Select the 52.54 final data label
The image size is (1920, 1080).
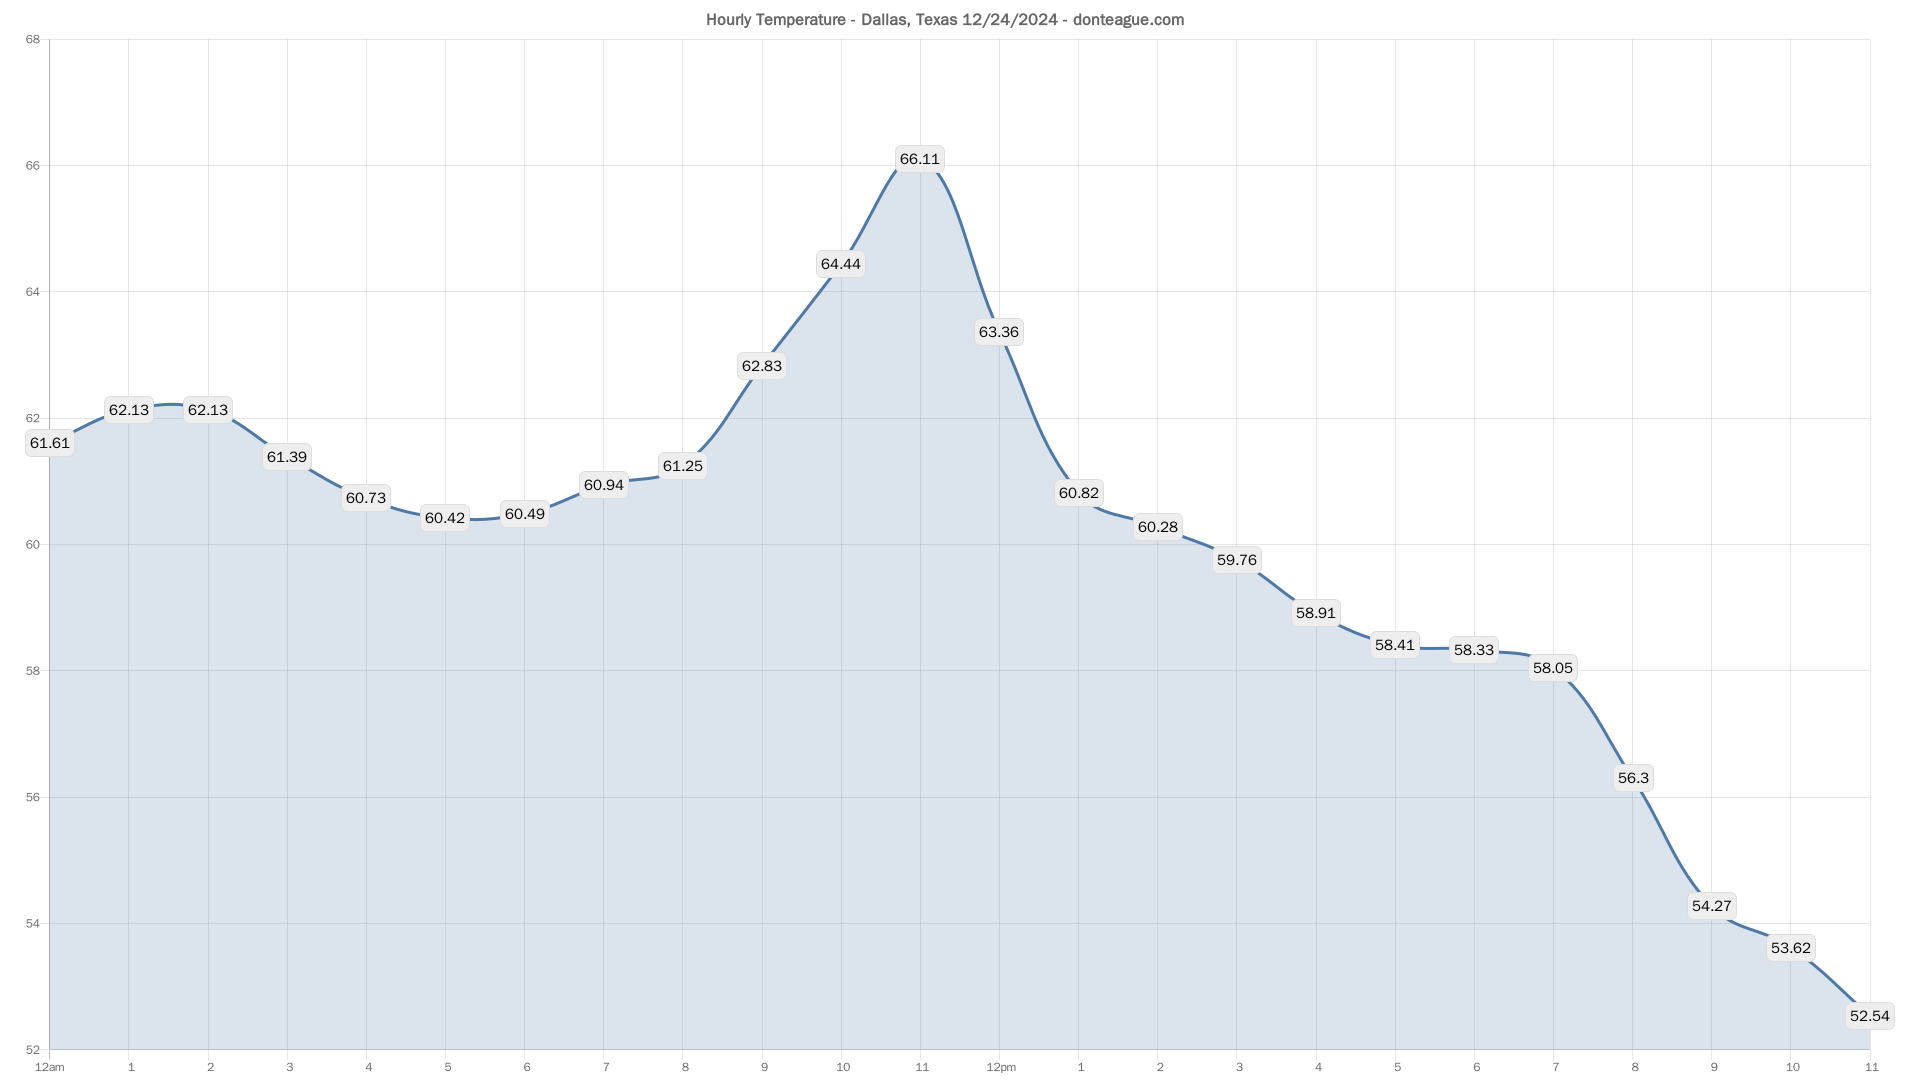pyautogui.click(x=1870, y=1016)
